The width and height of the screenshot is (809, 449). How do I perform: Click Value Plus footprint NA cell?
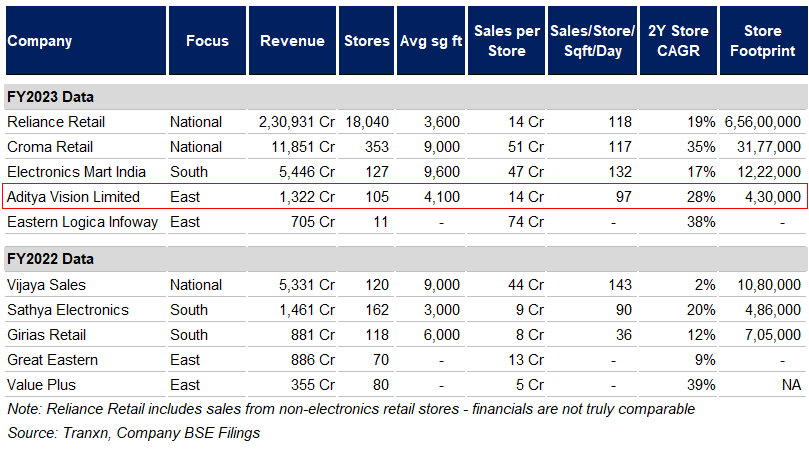[x=791, y=385]
